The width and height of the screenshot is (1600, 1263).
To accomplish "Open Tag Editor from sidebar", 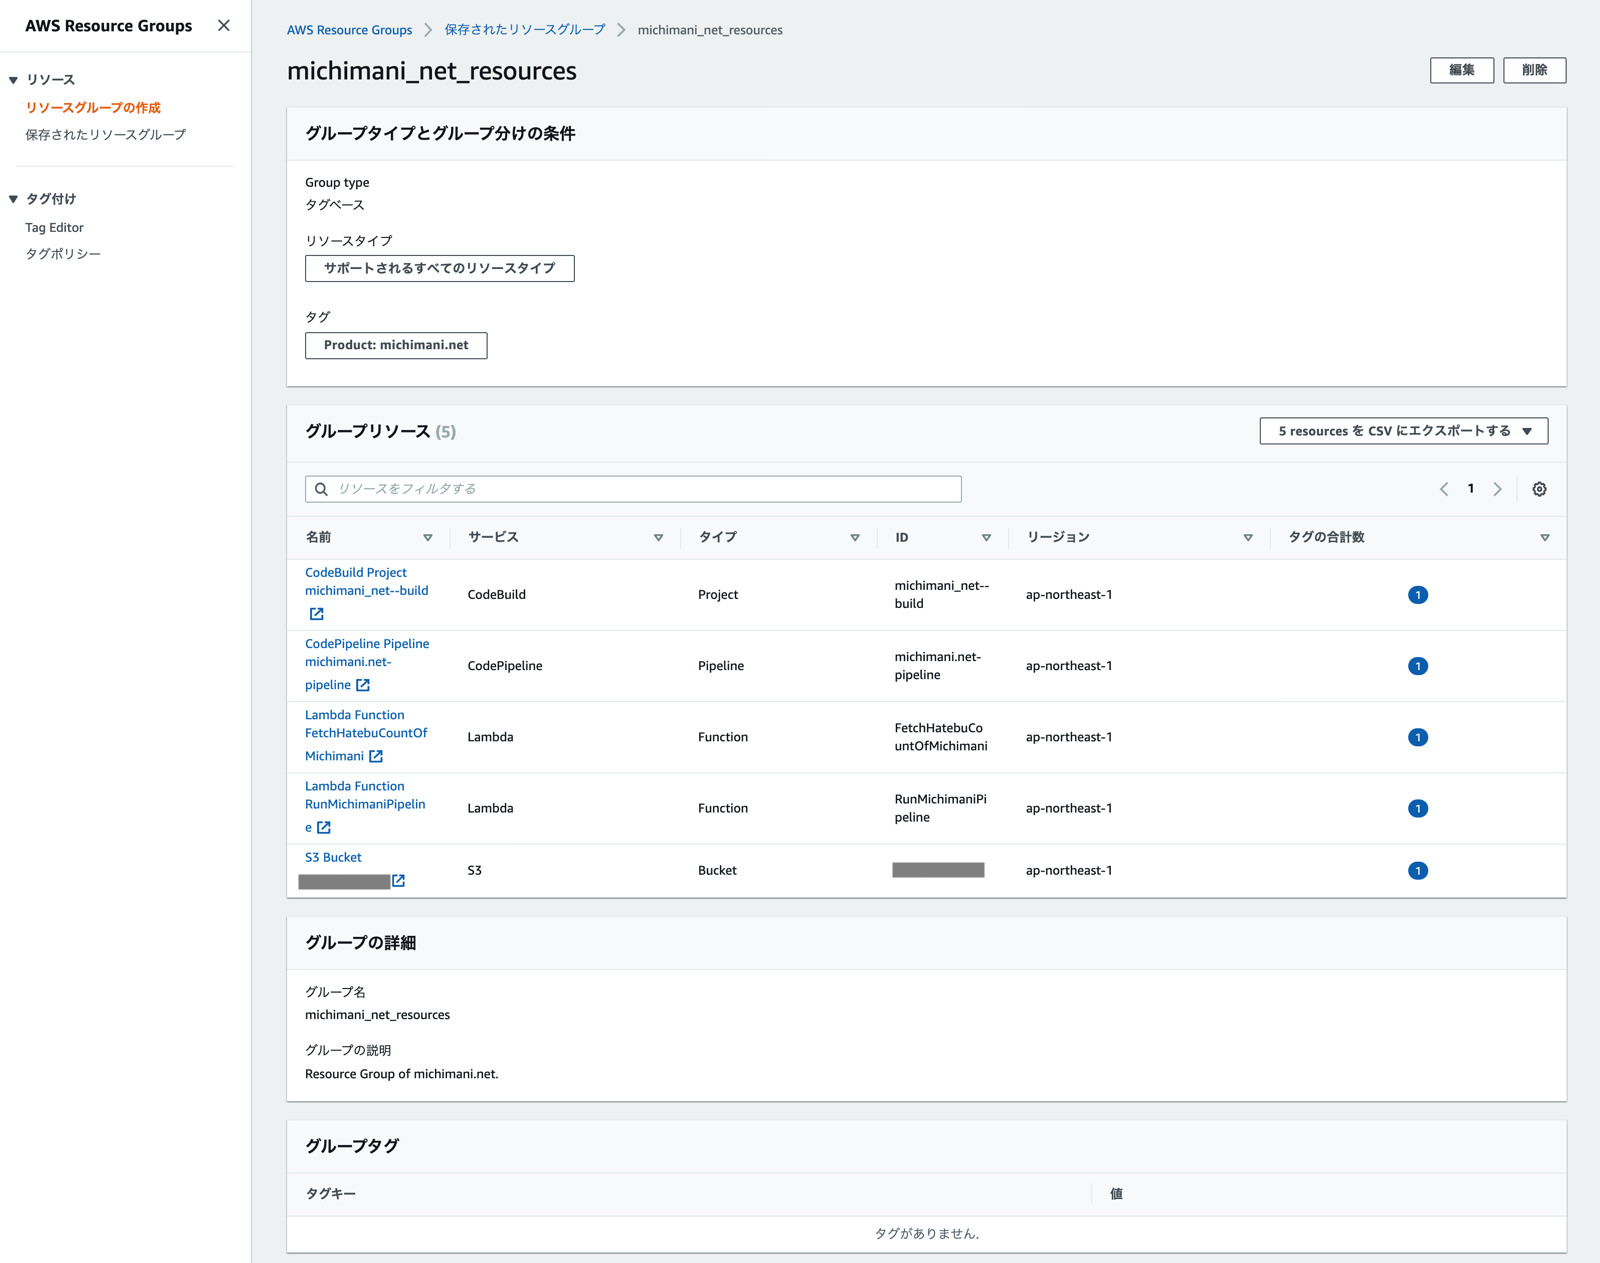I will [x=54, y=228].
